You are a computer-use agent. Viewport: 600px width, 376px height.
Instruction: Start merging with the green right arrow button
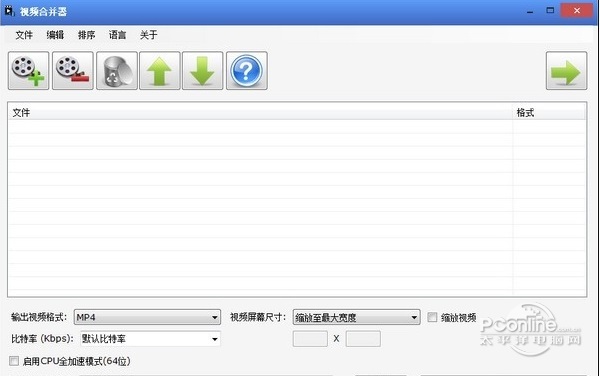click(566, 71)
